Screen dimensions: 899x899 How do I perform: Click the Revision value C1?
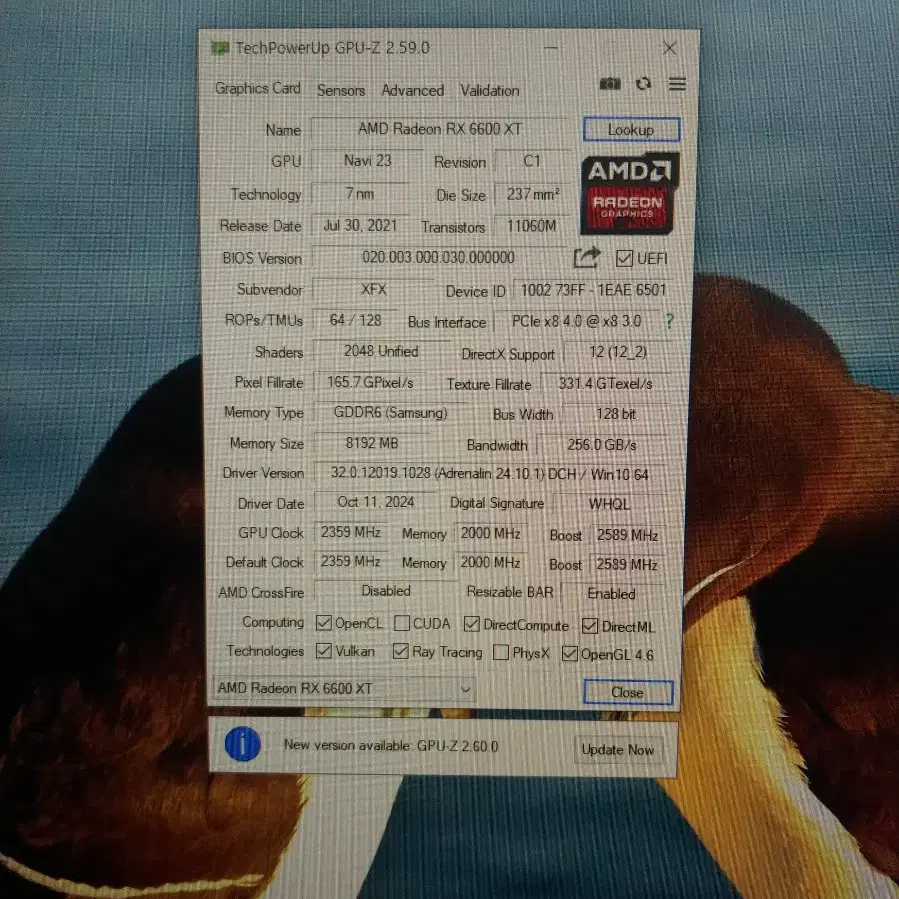coord(531,161)
